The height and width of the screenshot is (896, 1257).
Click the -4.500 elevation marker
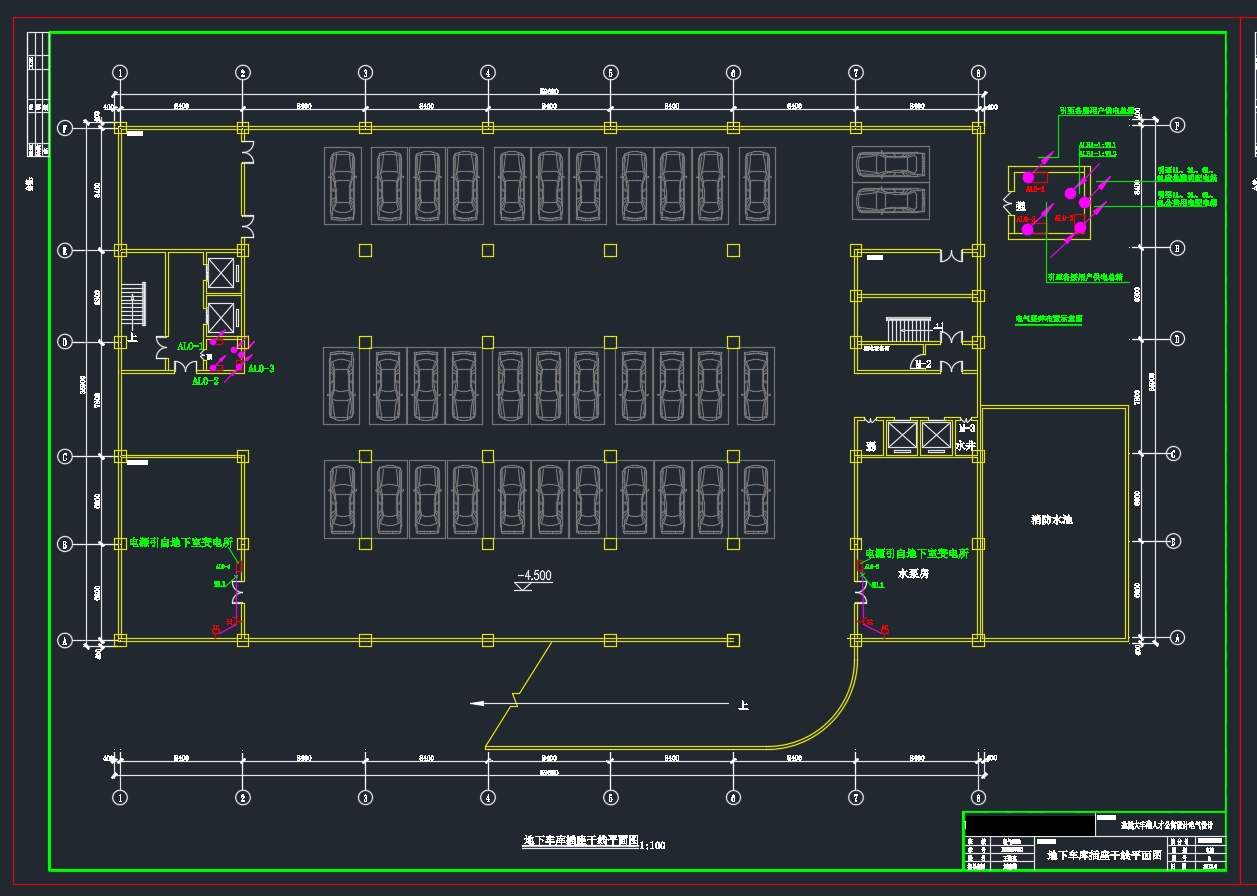tap(534, 577)
